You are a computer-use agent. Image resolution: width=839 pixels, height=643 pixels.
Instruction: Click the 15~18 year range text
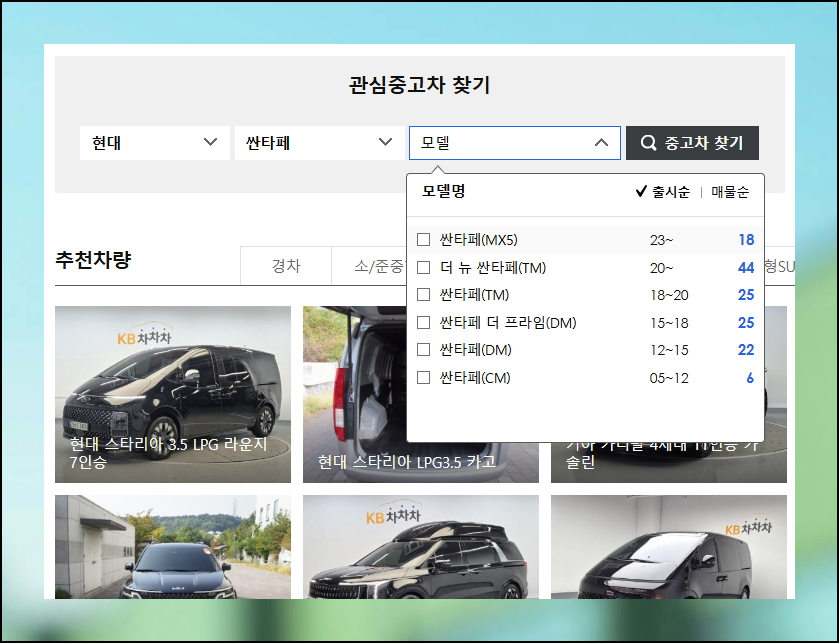(x=669, y=323)
